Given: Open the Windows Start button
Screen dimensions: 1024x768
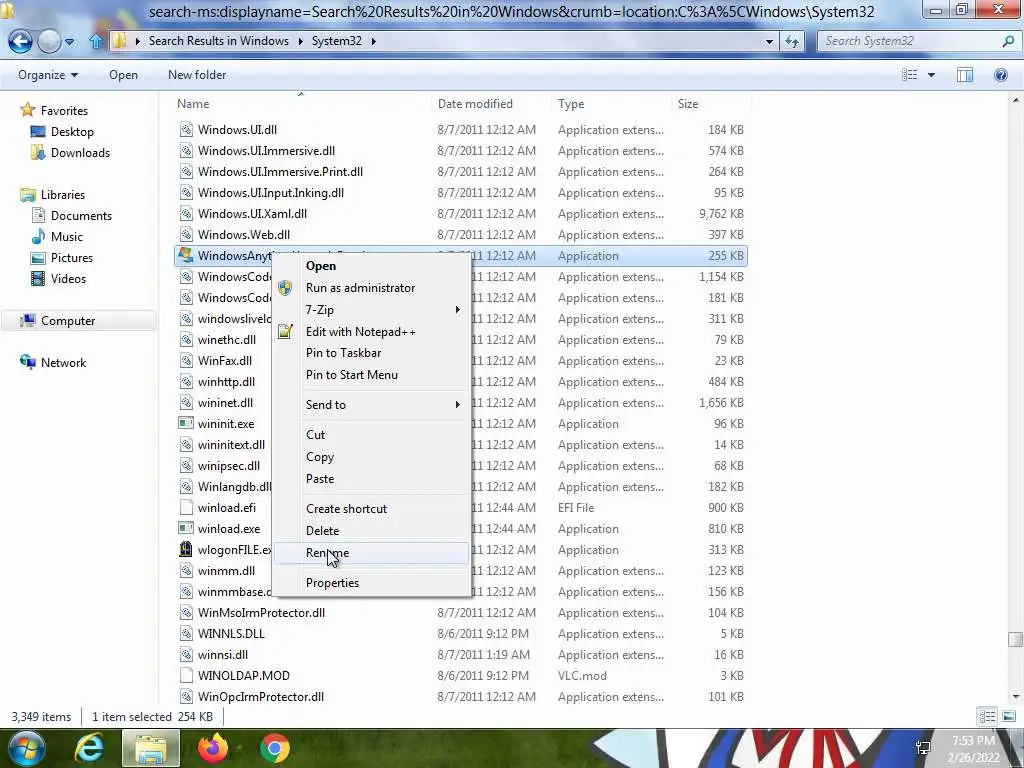Looking at the screenshot, I should coord(26,748).
